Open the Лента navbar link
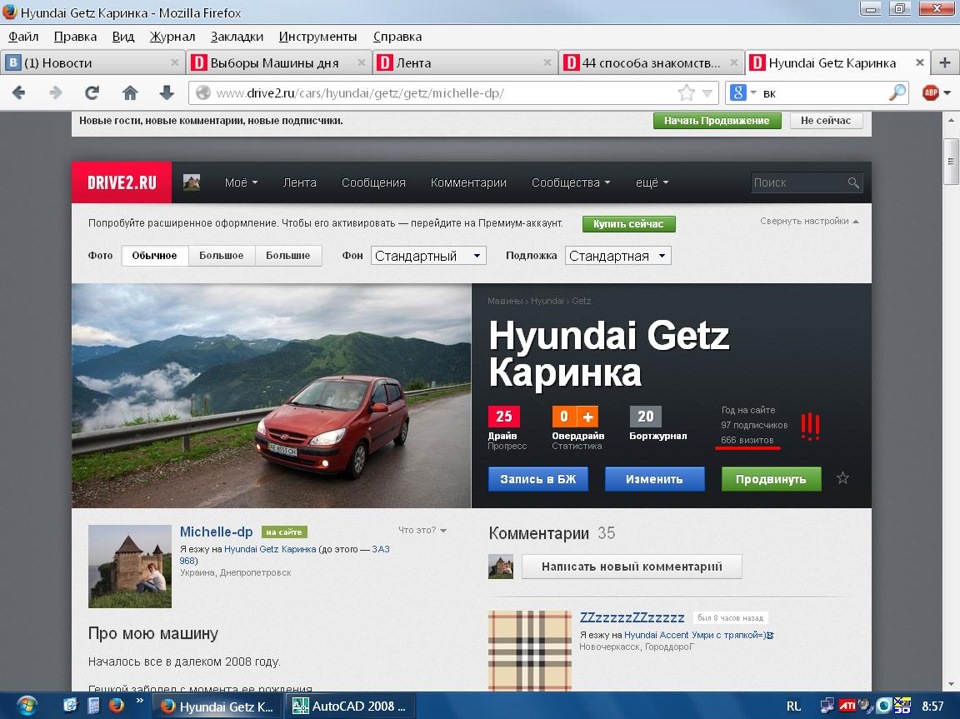 tap(299, 183)
